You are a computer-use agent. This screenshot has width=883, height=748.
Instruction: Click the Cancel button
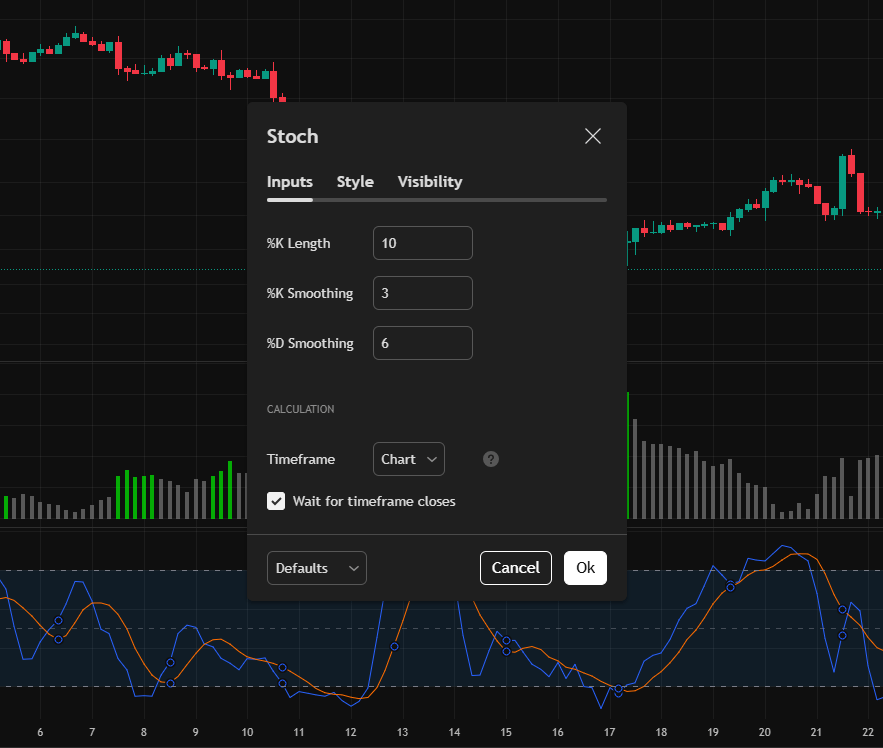pos(516,568)
